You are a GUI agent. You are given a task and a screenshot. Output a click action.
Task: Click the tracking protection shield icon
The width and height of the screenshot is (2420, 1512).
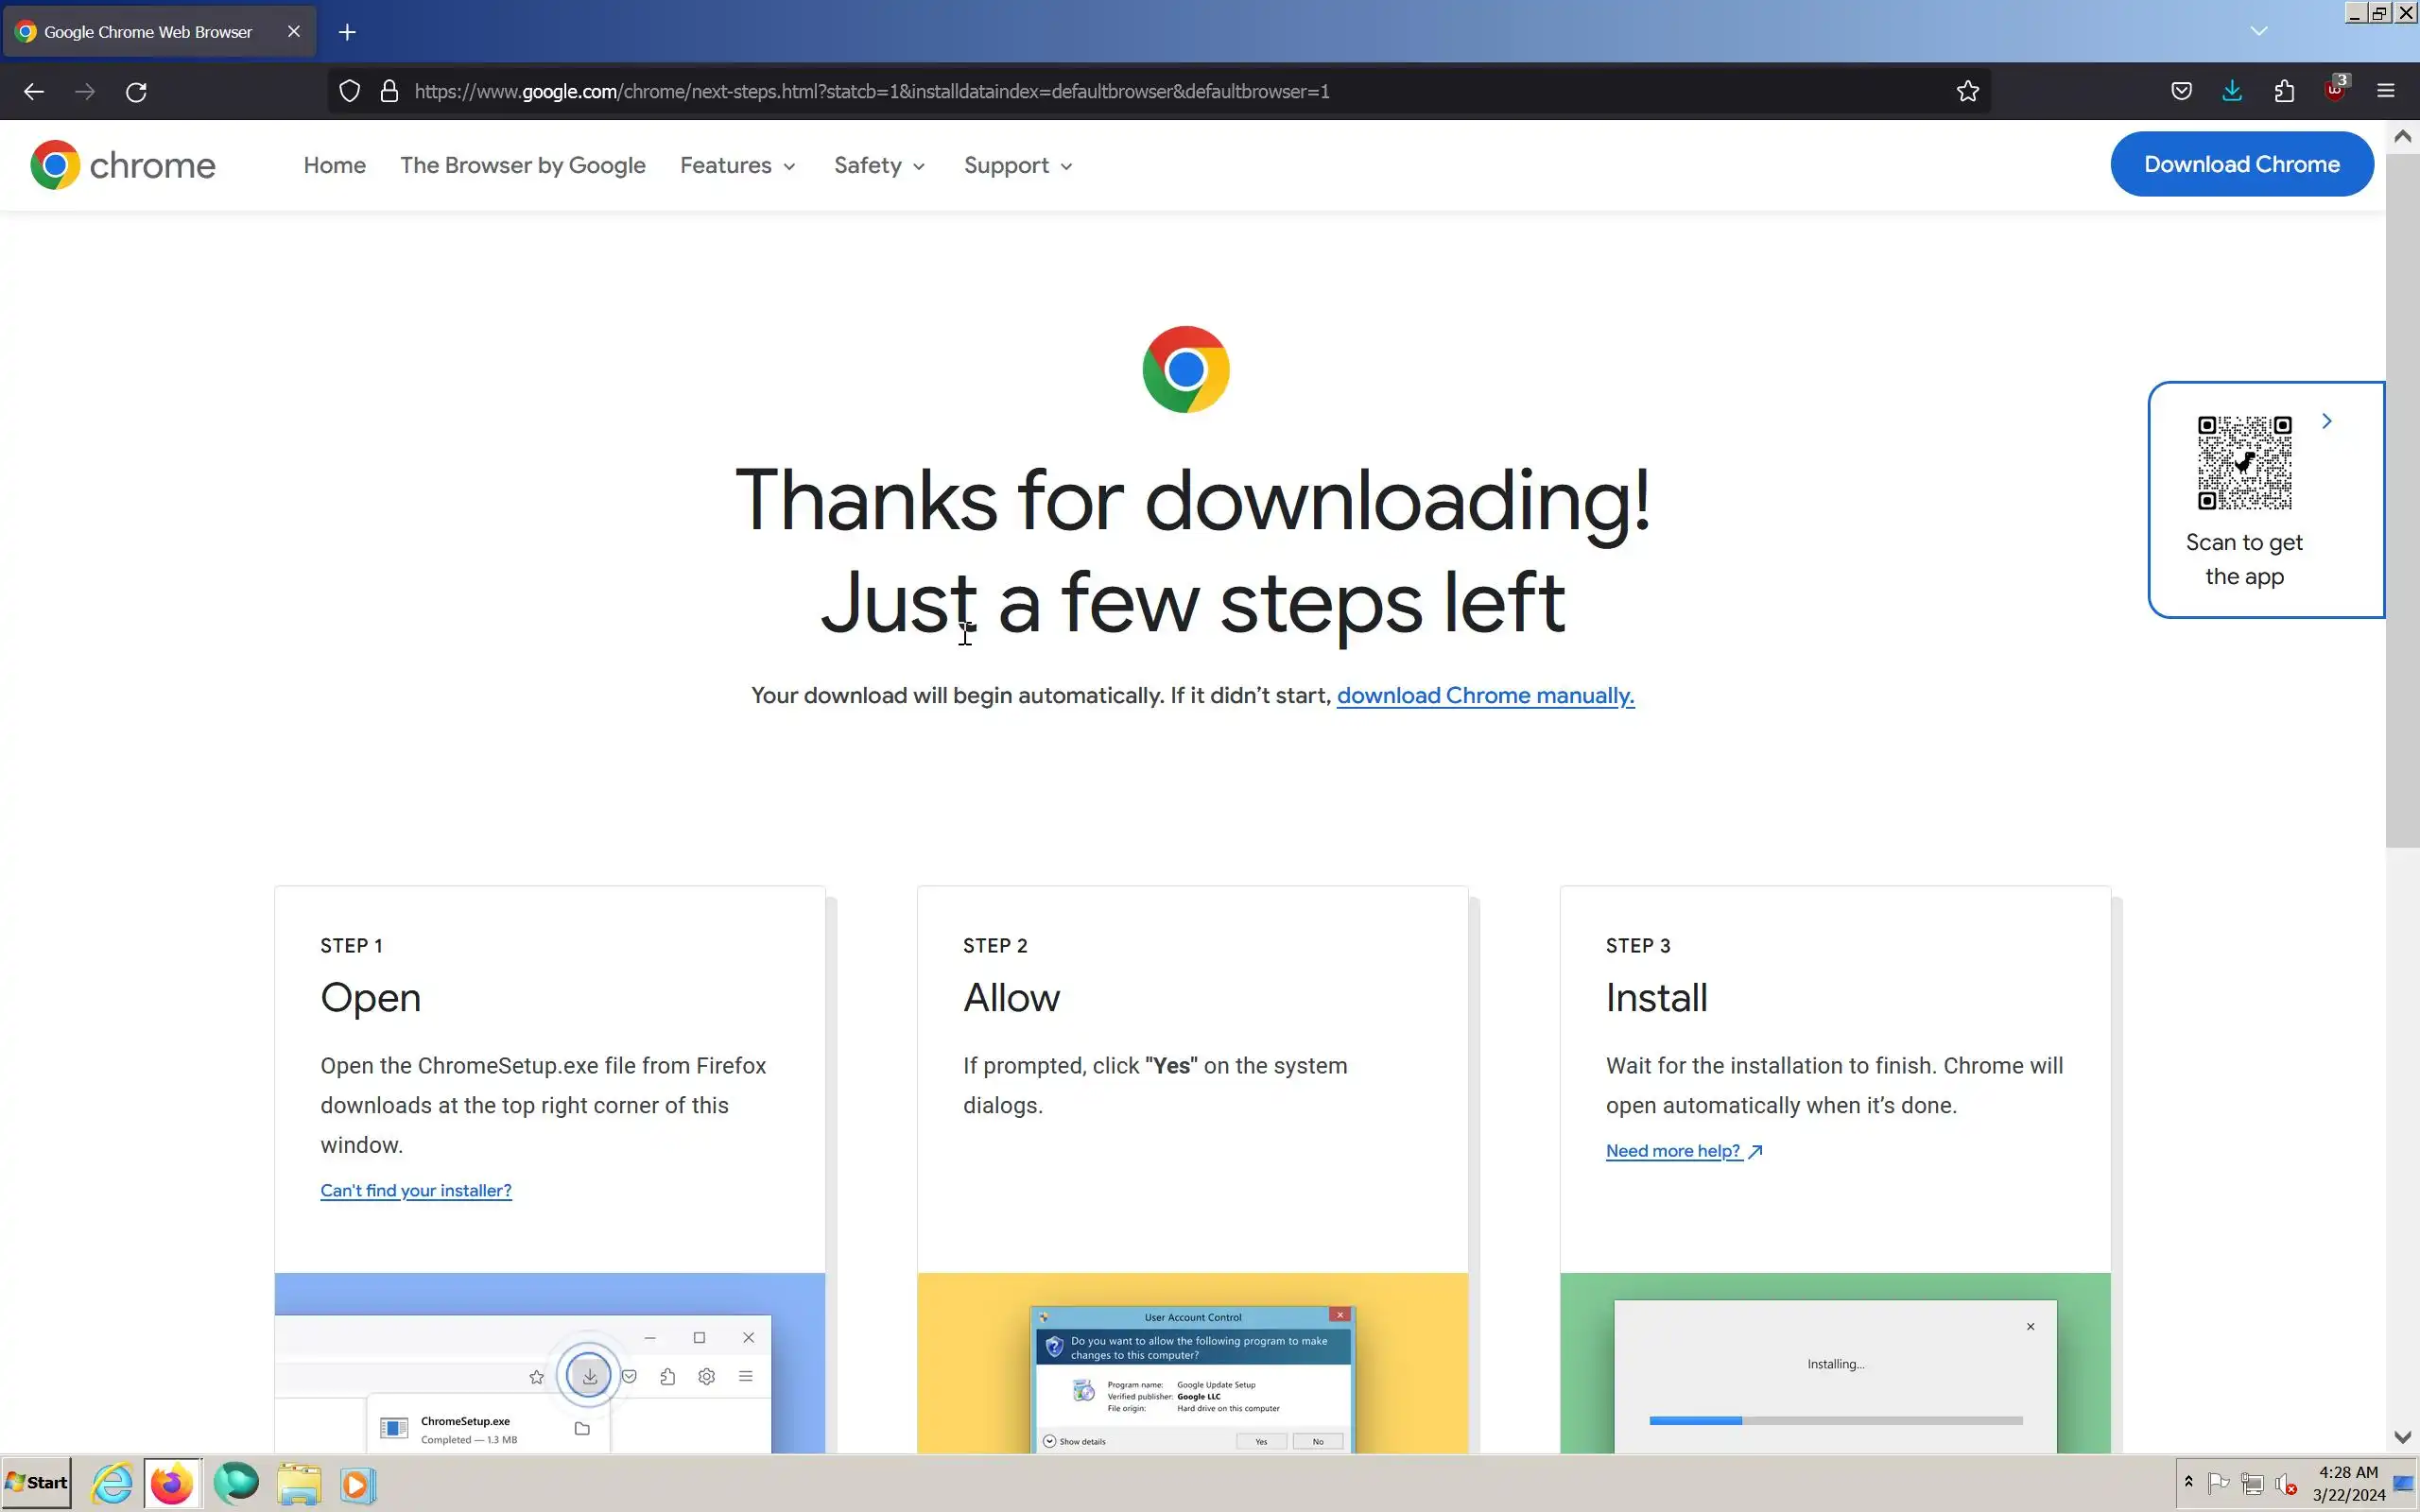[x=349, y=91]
